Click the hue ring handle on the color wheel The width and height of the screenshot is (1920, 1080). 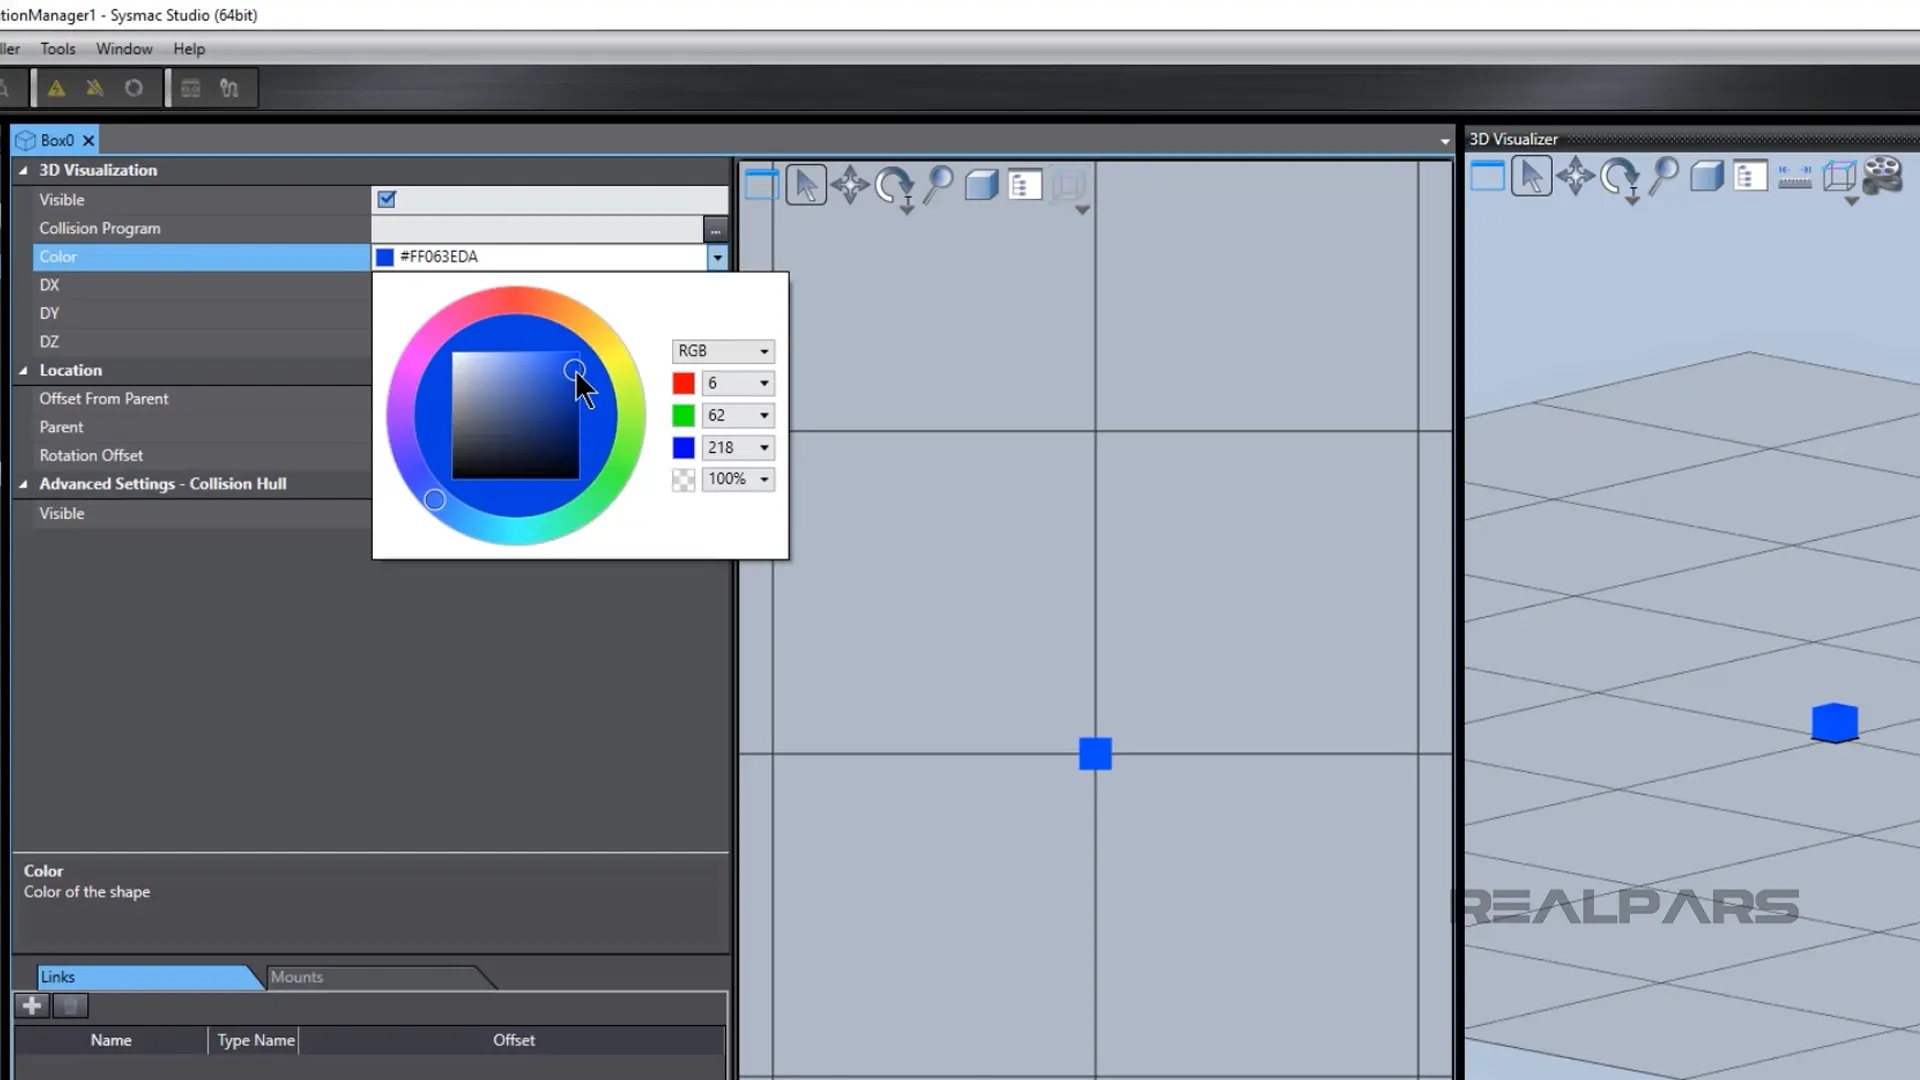pos(434,499)
